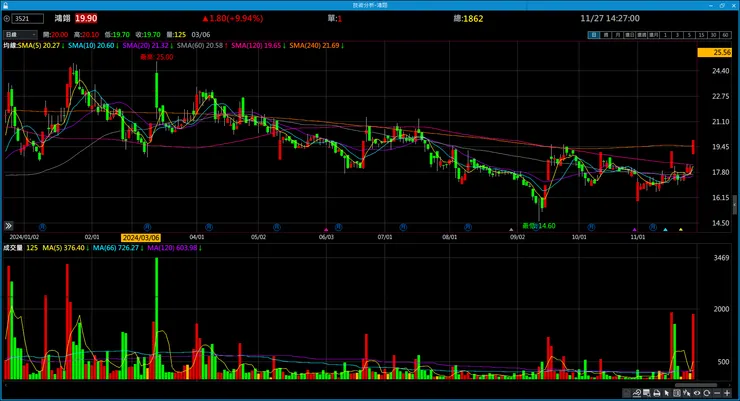Click the SMA(5) 20.27 moving average label
740x401 pixels.
point(41,46)
